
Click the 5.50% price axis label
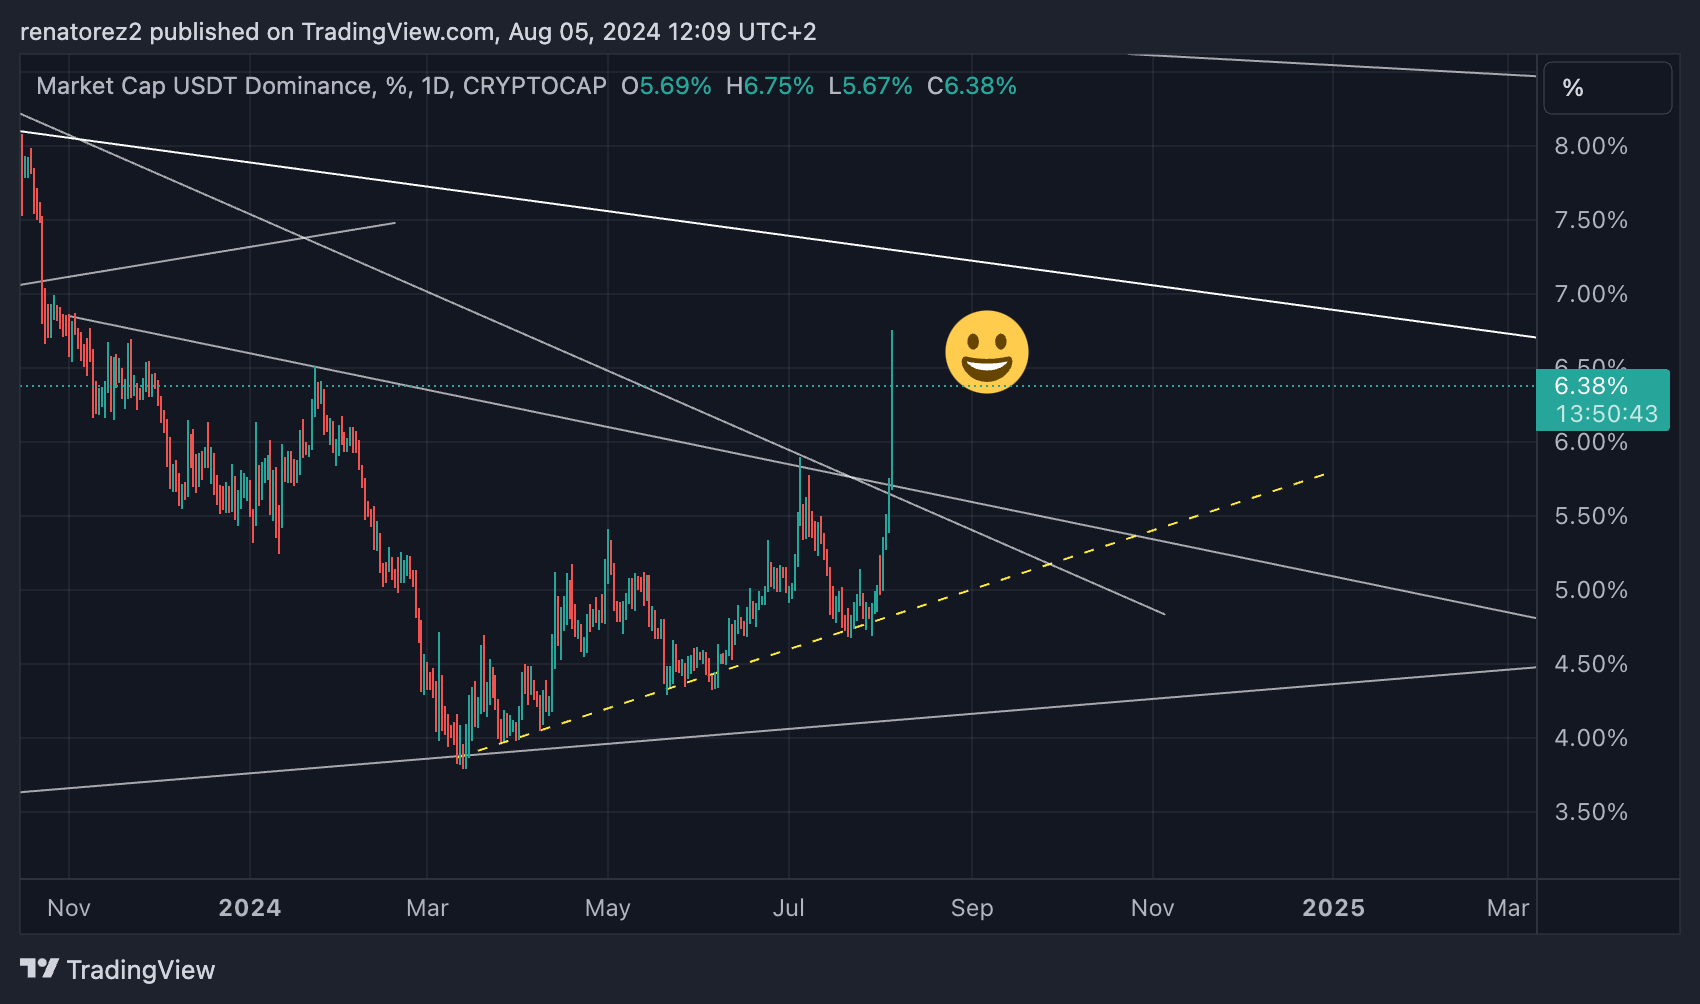tap(1591, 516)
